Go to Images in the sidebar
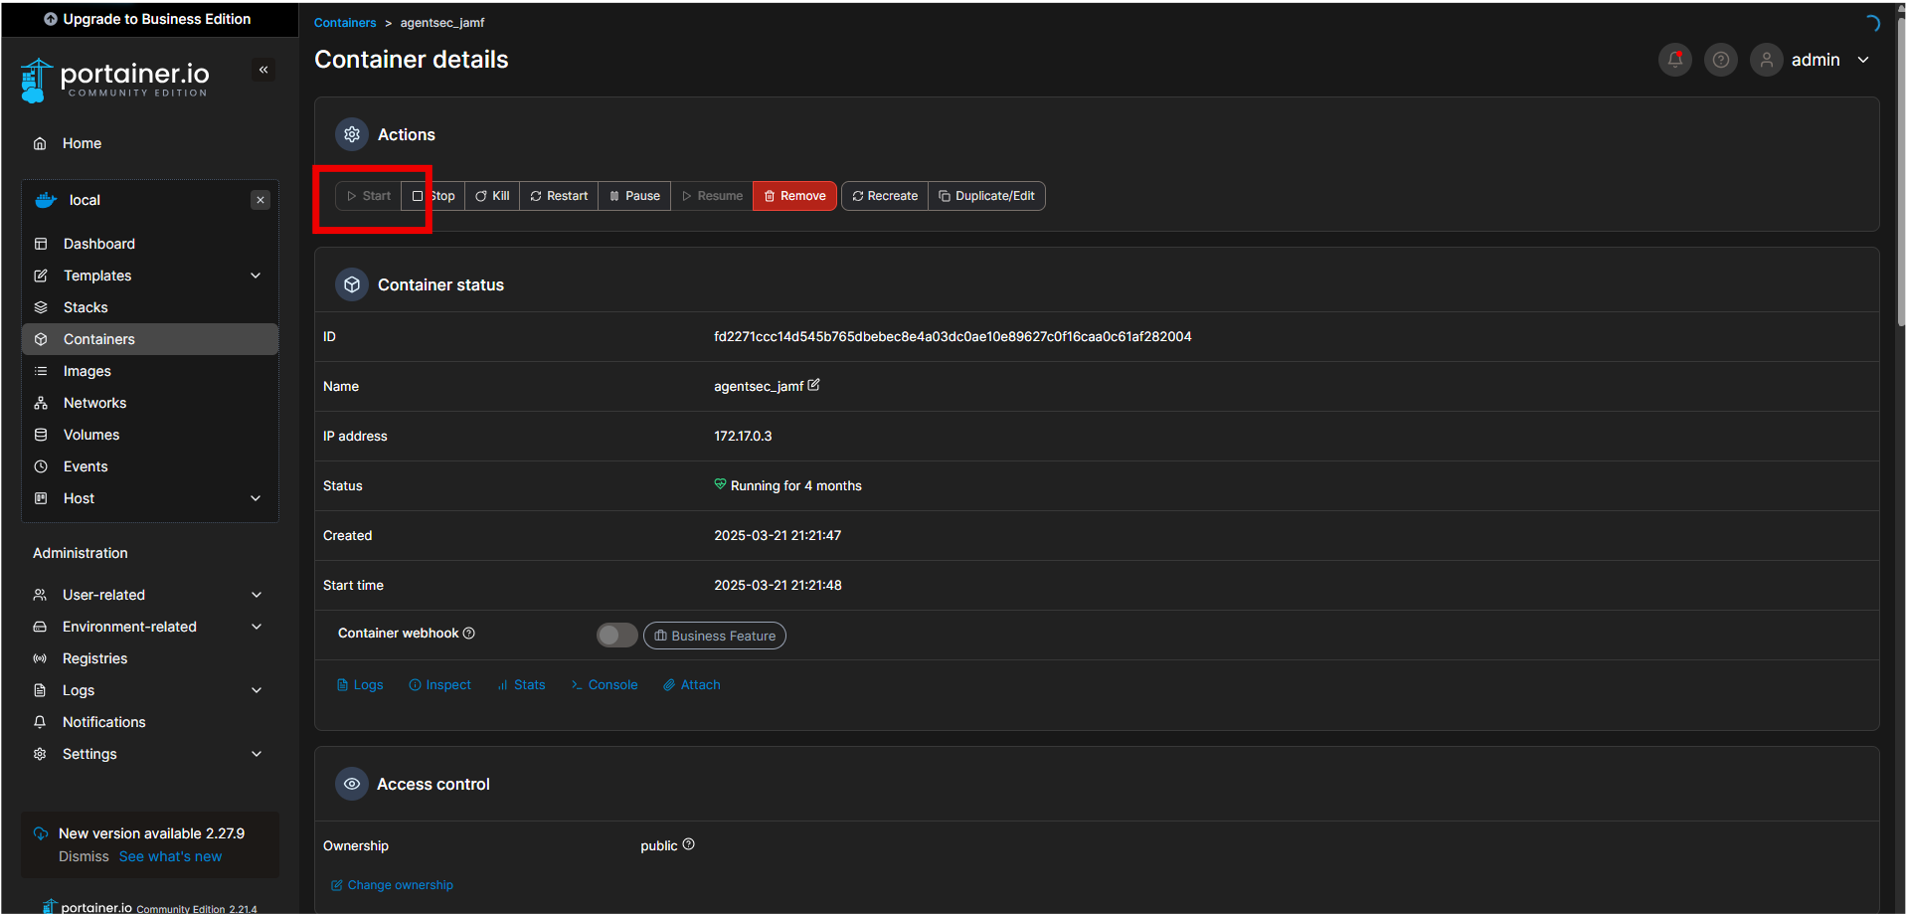The image size is (1906, 916). [x=87, y=371]
